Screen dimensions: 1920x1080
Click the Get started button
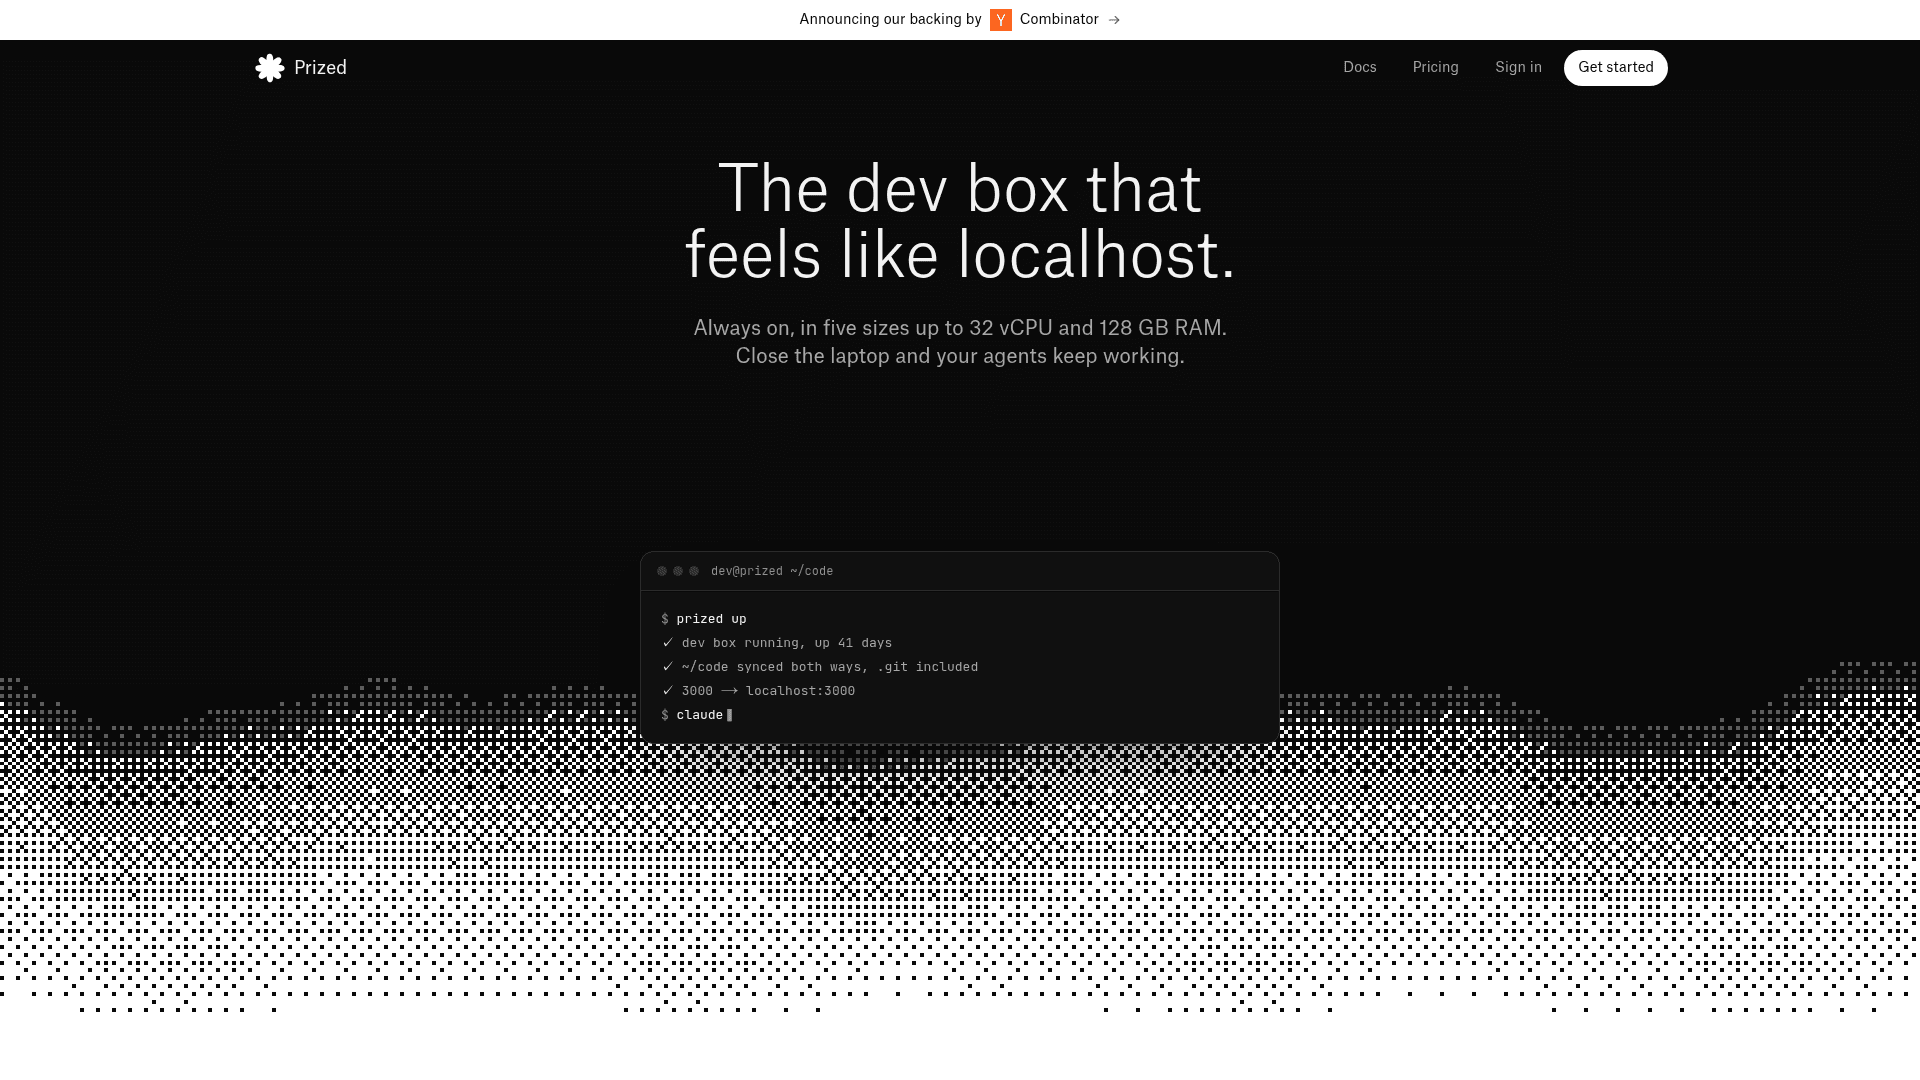[x=1616, y=68]
